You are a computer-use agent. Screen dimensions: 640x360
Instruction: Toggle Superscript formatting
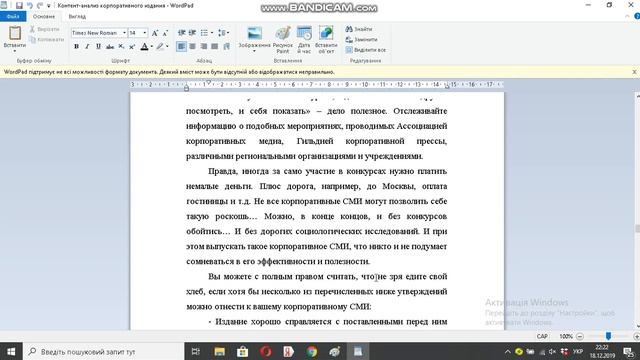point(132,47)
